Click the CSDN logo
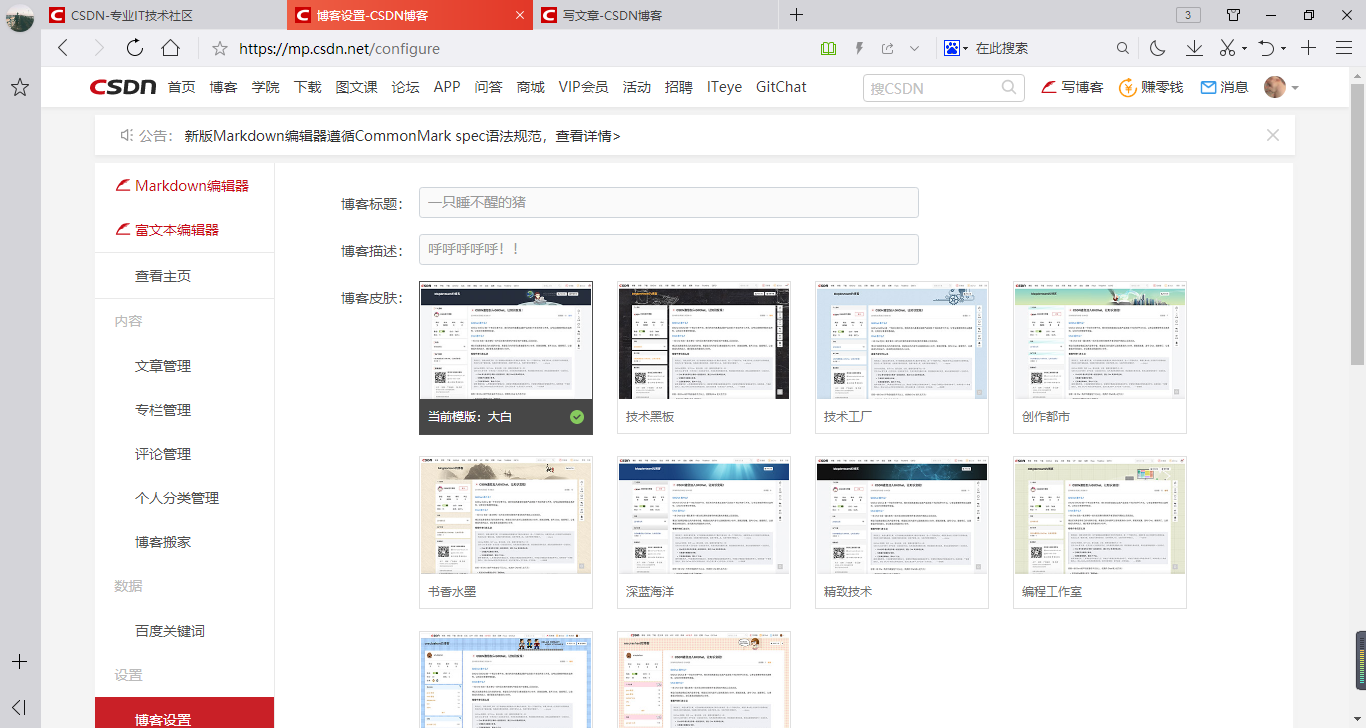Viewport: 1366px width, 728px height. pyautogui.click(x=123, y=87)
